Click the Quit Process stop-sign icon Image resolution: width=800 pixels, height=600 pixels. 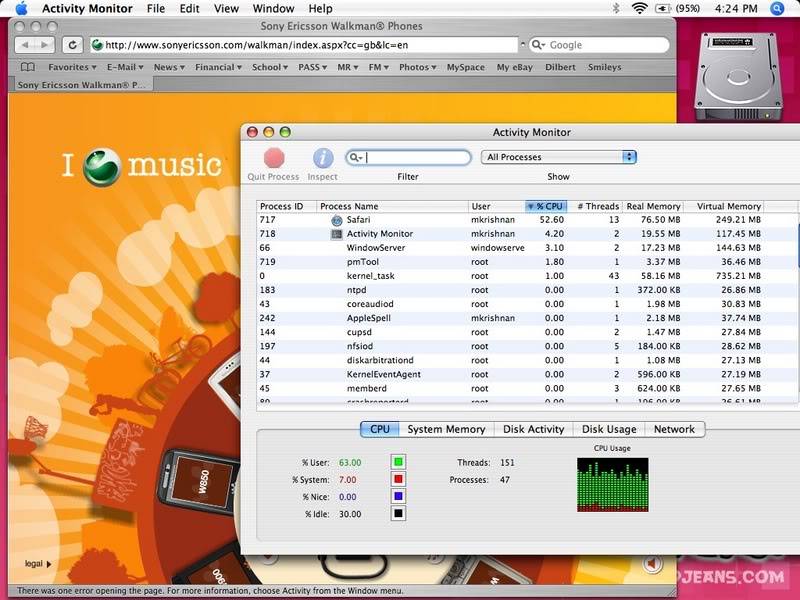pyautogui.click(x=274, y=158)
